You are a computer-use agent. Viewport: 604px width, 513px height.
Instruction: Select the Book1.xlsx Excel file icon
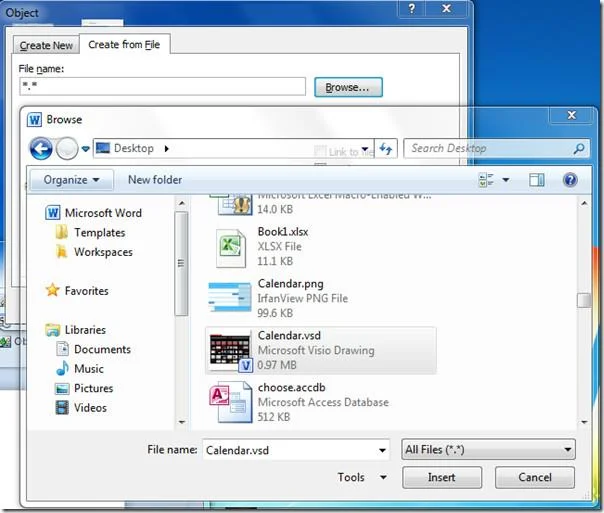click(x=231, y=248)
